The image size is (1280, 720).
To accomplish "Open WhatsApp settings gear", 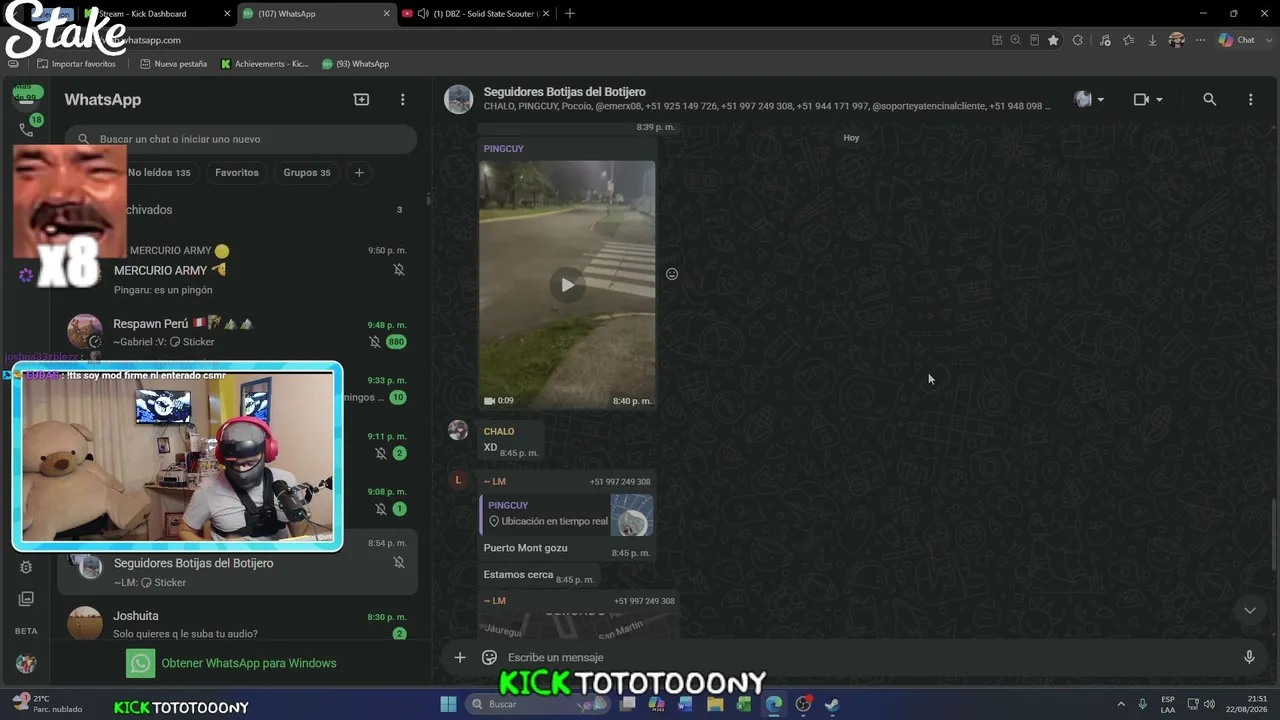I will click(x=26, y=567).
